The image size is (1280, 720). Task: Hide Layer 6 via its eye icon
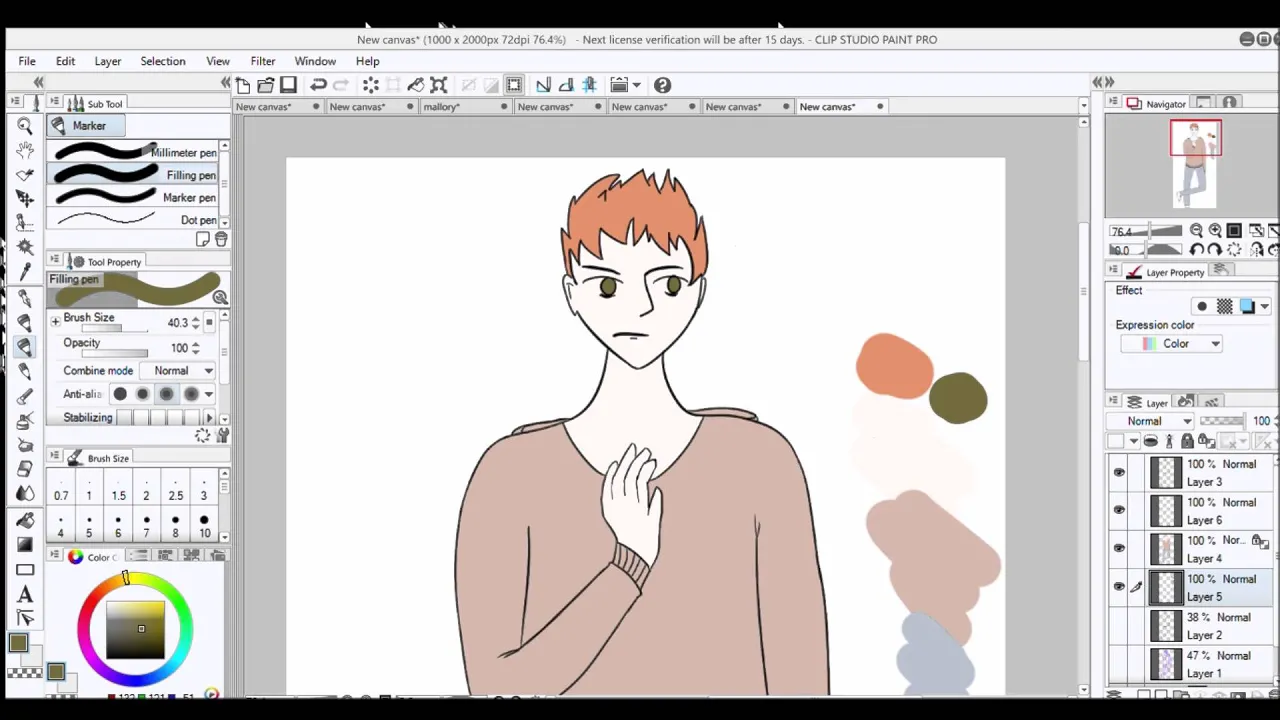tap(1119, 511)
